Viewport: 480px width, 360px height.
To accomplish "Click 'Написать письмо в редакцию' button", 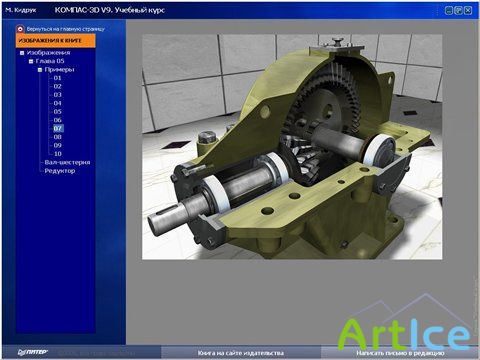I will point(400,353).
